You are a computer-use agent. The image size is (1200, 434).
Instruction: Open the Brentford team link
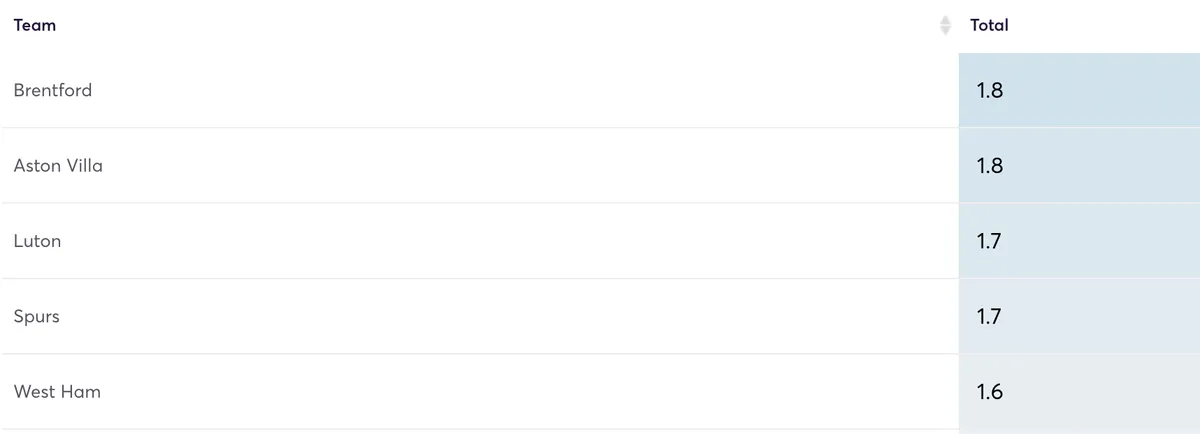[x=53, y=90]
